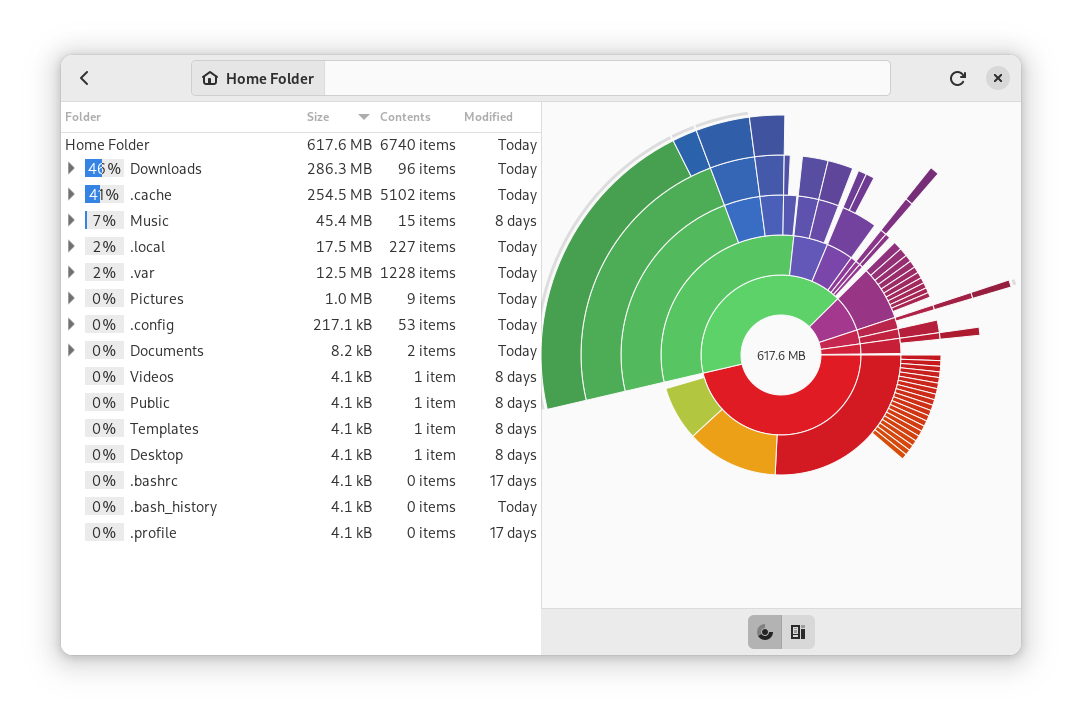1082x722 pixels.
Task: Click the Home Folder path button
Action: 259,78
